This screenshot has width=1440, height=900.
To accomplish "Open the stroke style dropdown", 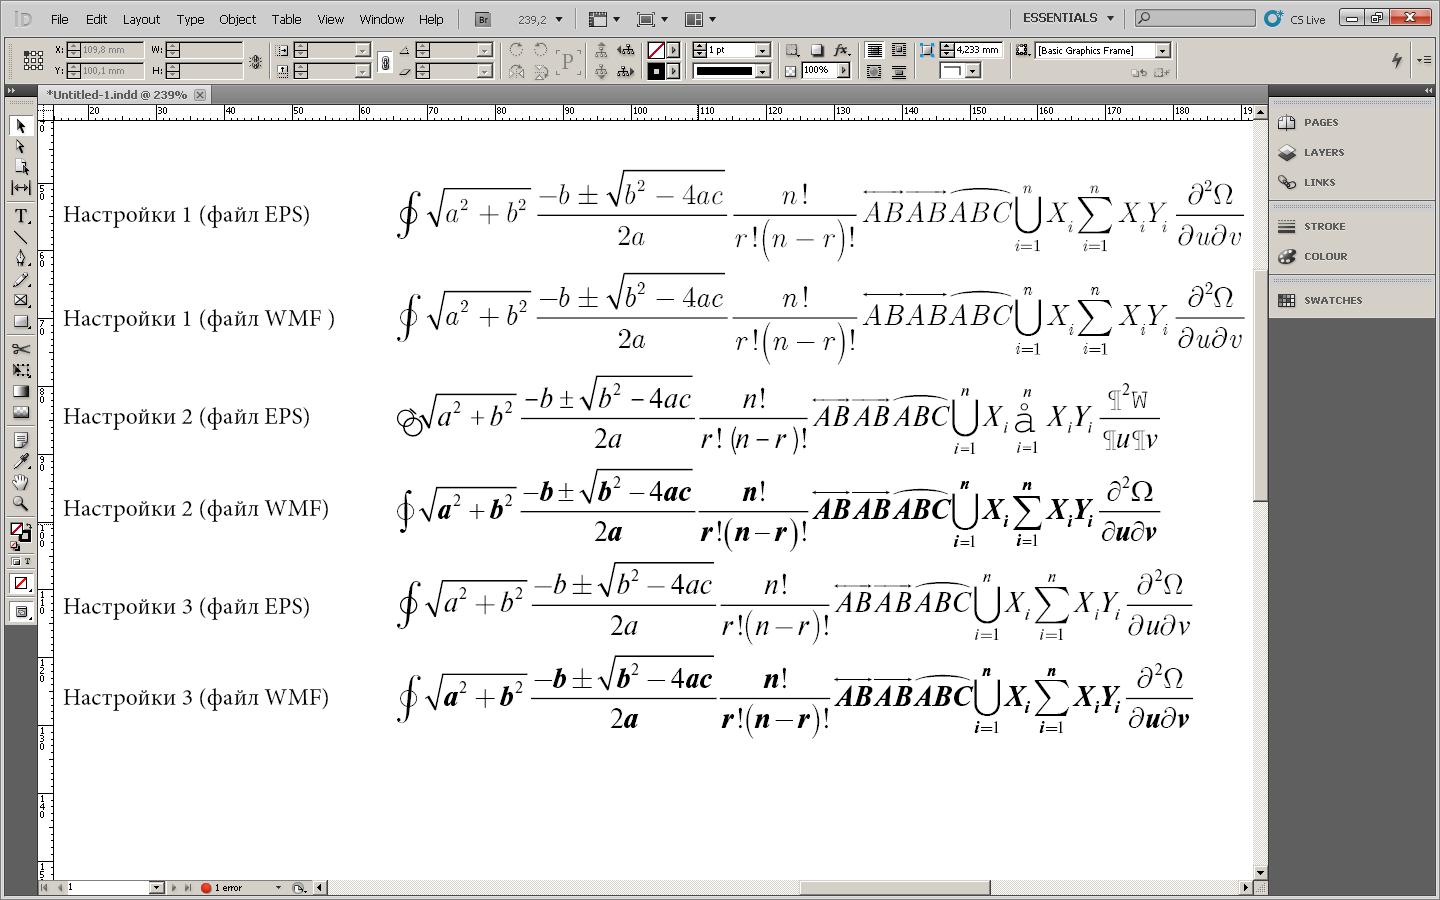I will coord(762,71).
